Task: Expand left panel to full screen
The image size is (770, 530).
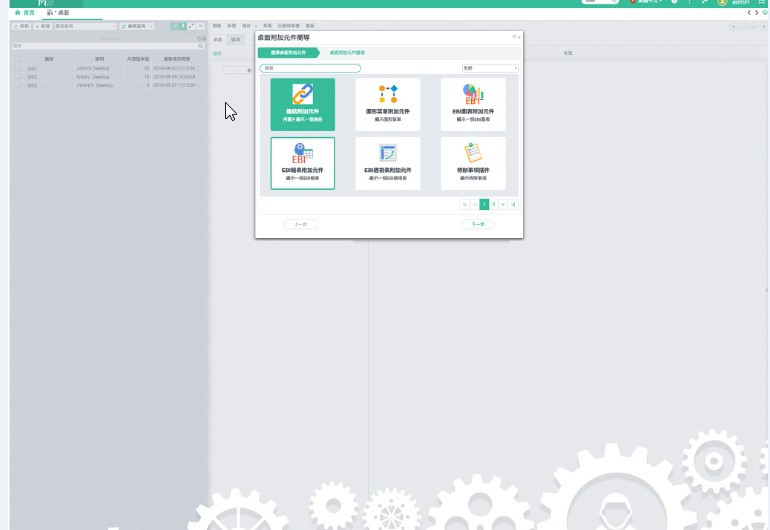Action: pyautogui.click(x=192, y=26)
